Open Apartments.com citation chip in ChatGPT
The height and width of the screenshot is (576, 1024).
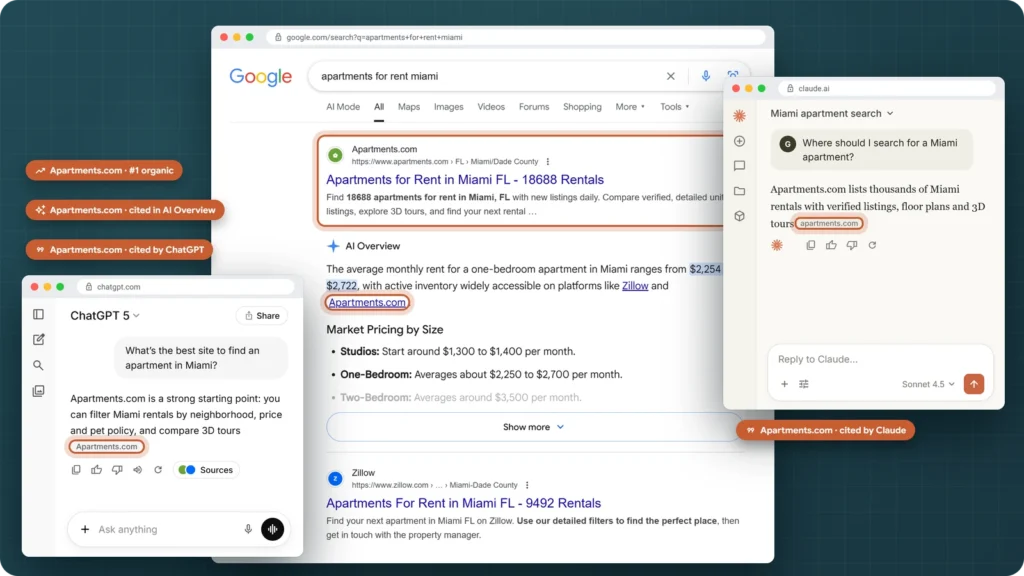click(106, 447)
